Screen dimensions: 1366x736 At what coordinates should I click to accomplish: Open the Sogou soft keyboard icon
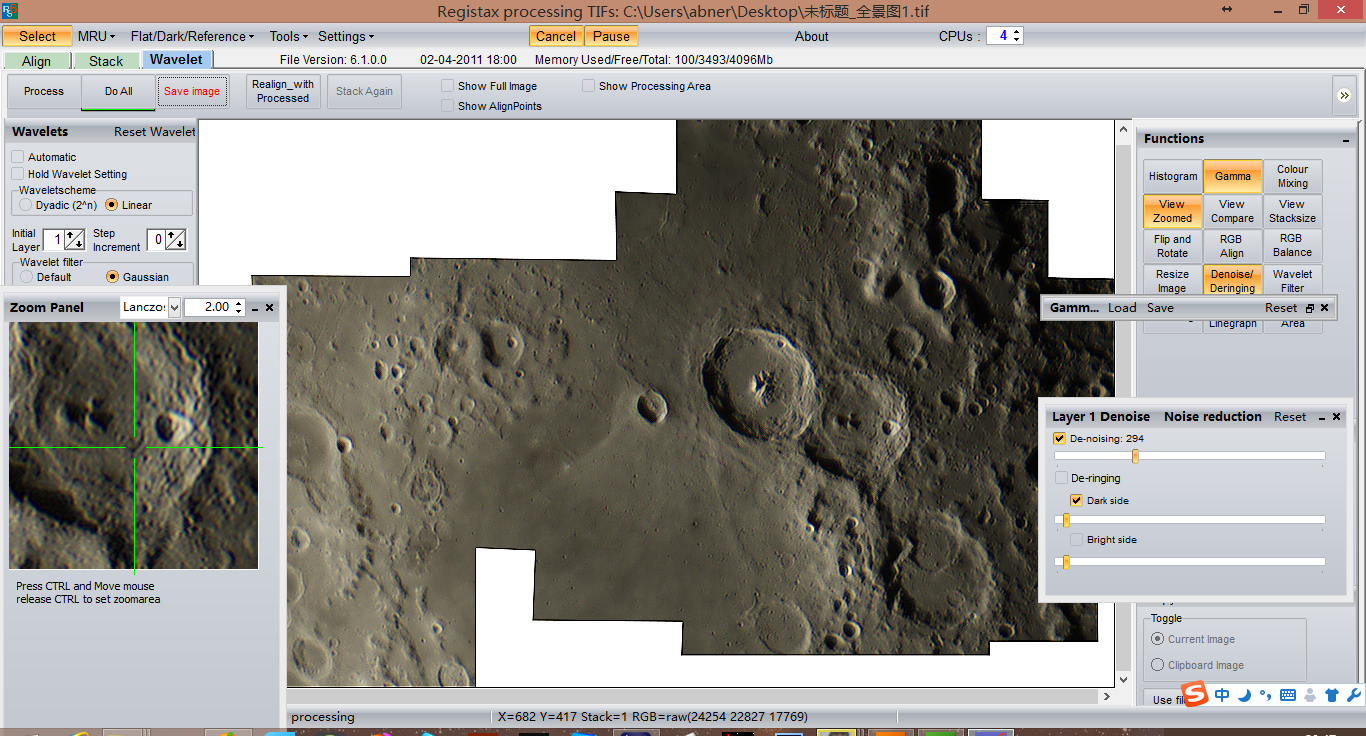[x=1288, y=695]
